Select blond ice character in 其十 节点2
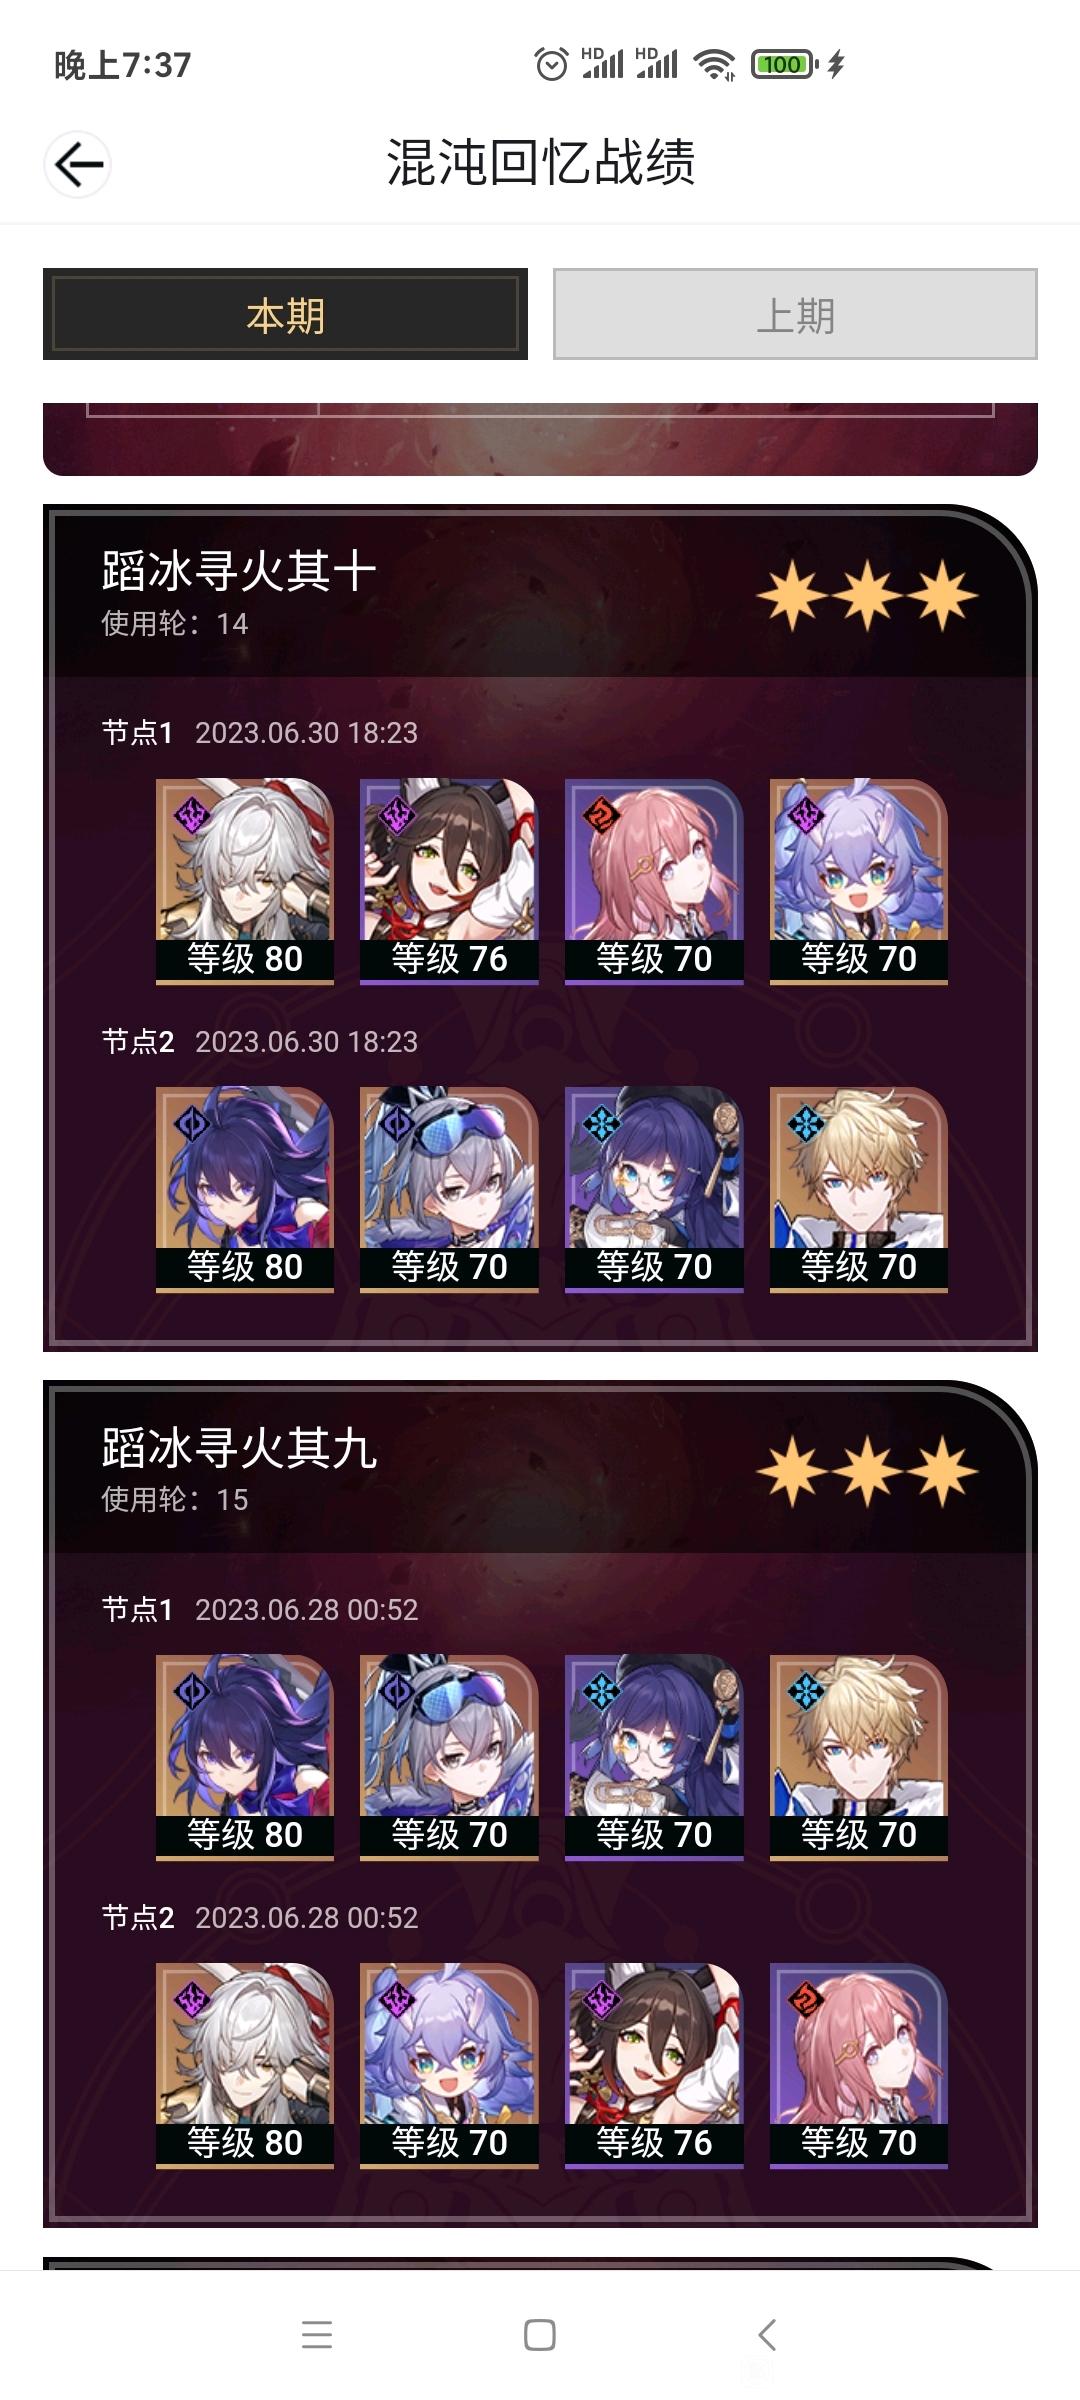1080x2400 pixels. [x=859, y=1190]
